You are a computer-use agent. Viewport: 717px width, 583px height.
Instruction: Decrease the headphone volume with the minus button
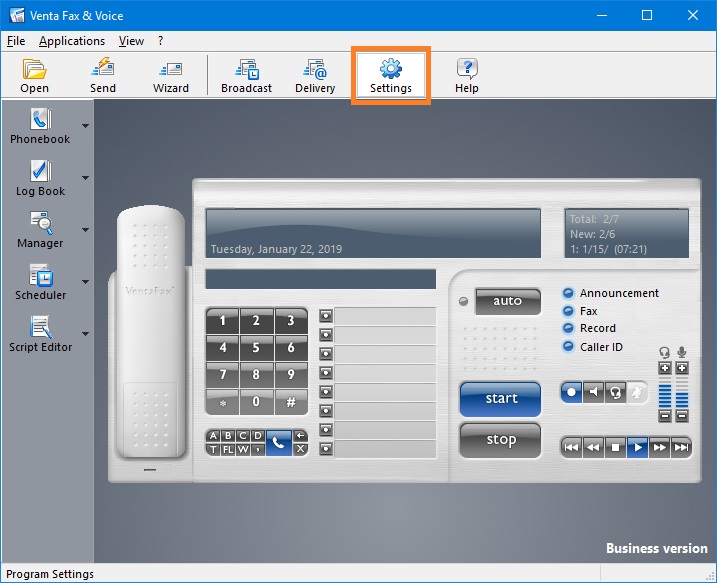[x=665, y=416]
